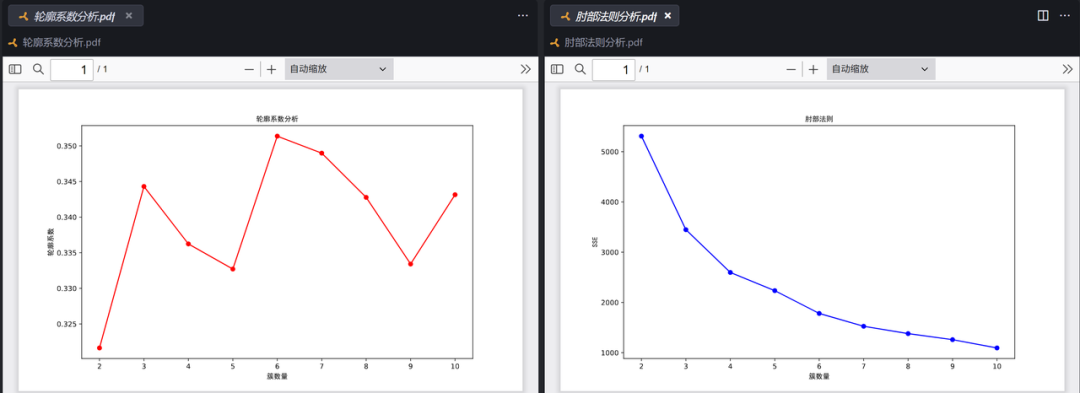Open more tools chevron in right viewer
Image resolution: width=1080 pixels, height=393 pixels.
[x=1068, y=69]
